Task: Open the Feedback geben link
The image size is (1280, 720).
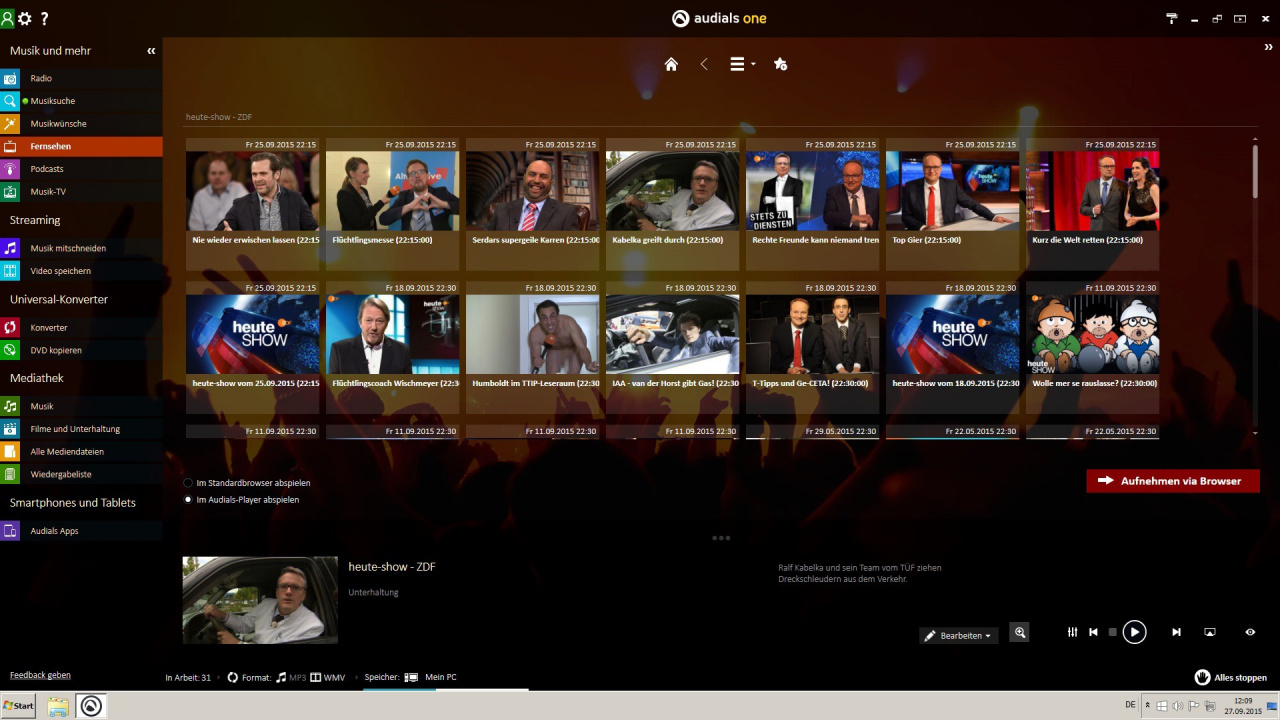Action: click(x=40, y=675)
